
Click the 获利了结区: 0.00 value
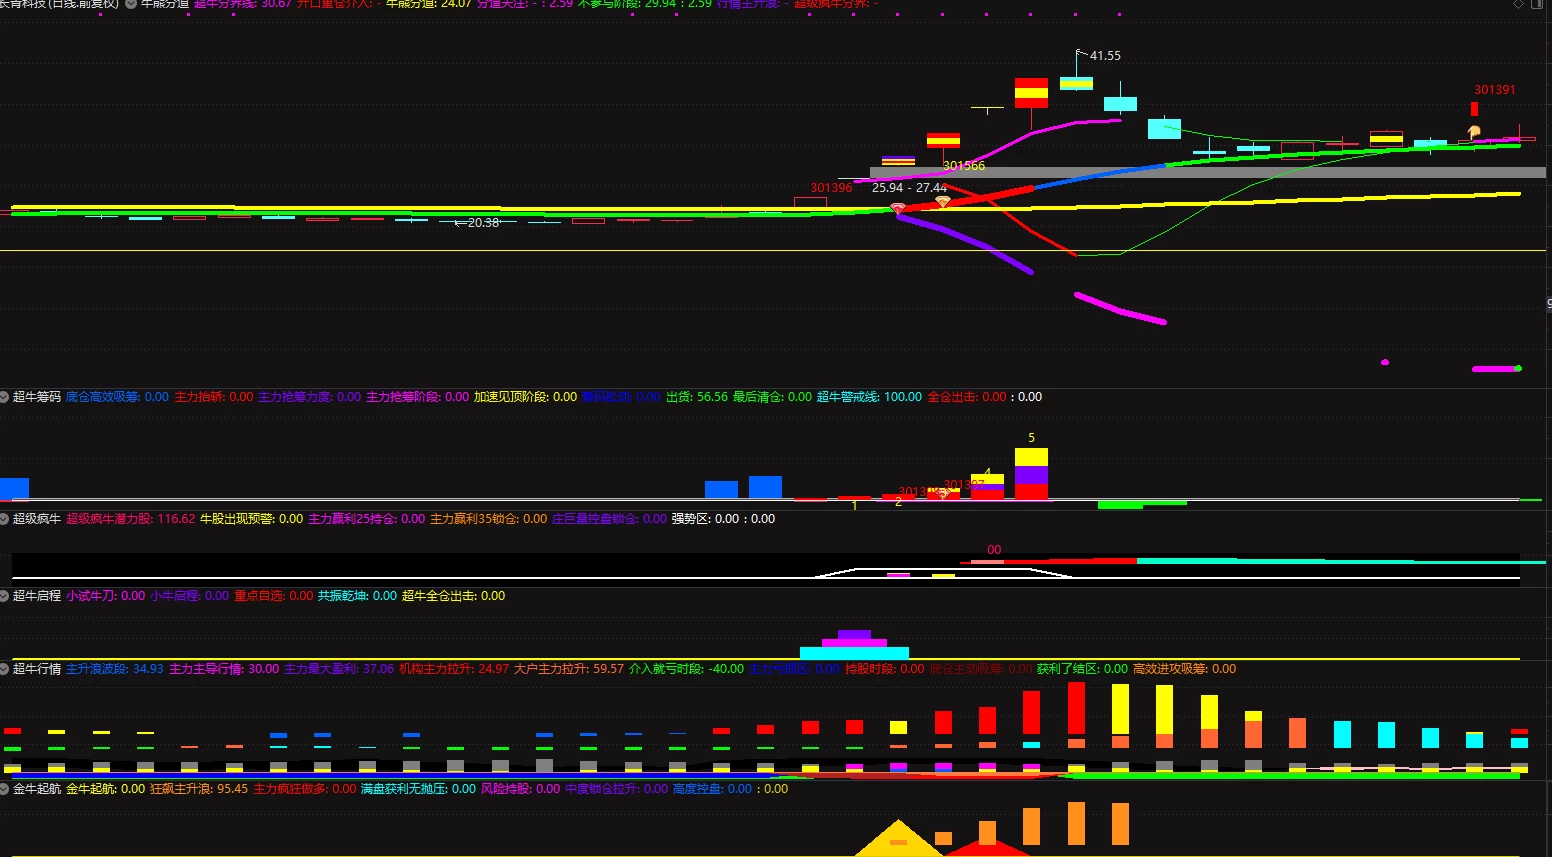pyautogui.click(x=1082, y=669)
